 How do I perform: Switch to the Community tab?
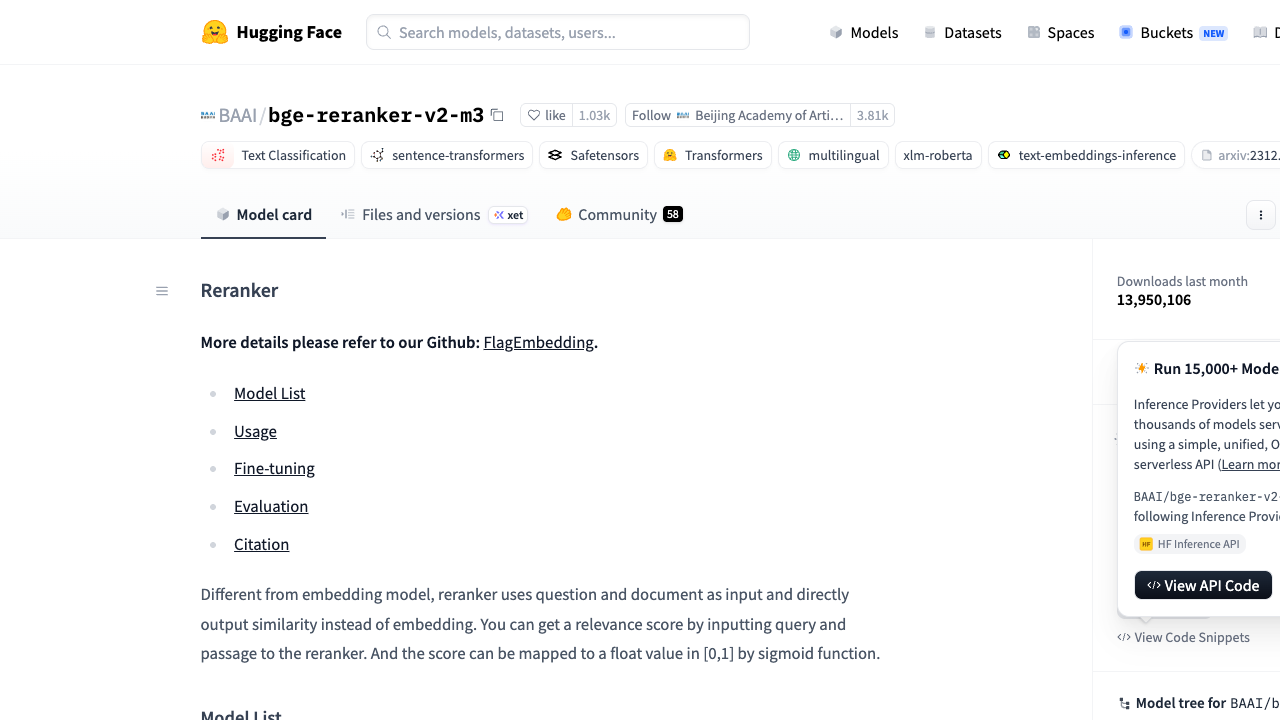(x=619, y=214)
